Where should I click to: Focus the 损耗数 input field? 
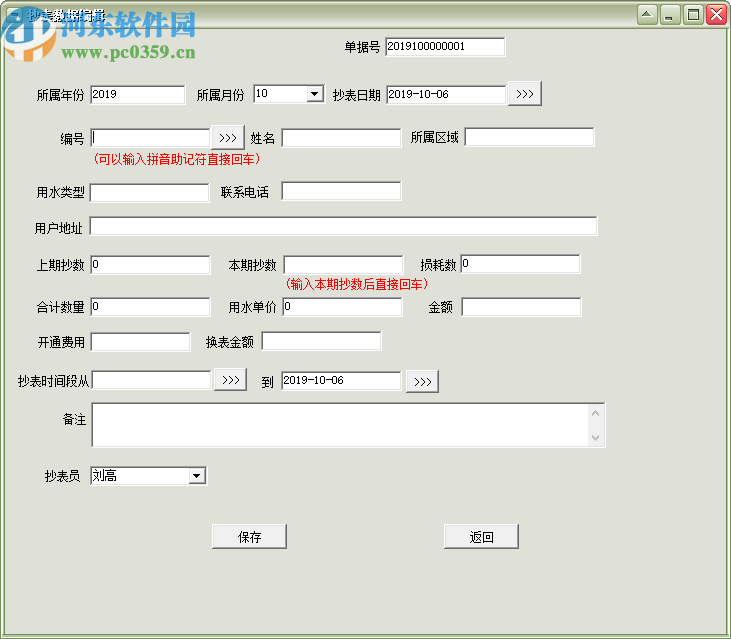(520, 264)
